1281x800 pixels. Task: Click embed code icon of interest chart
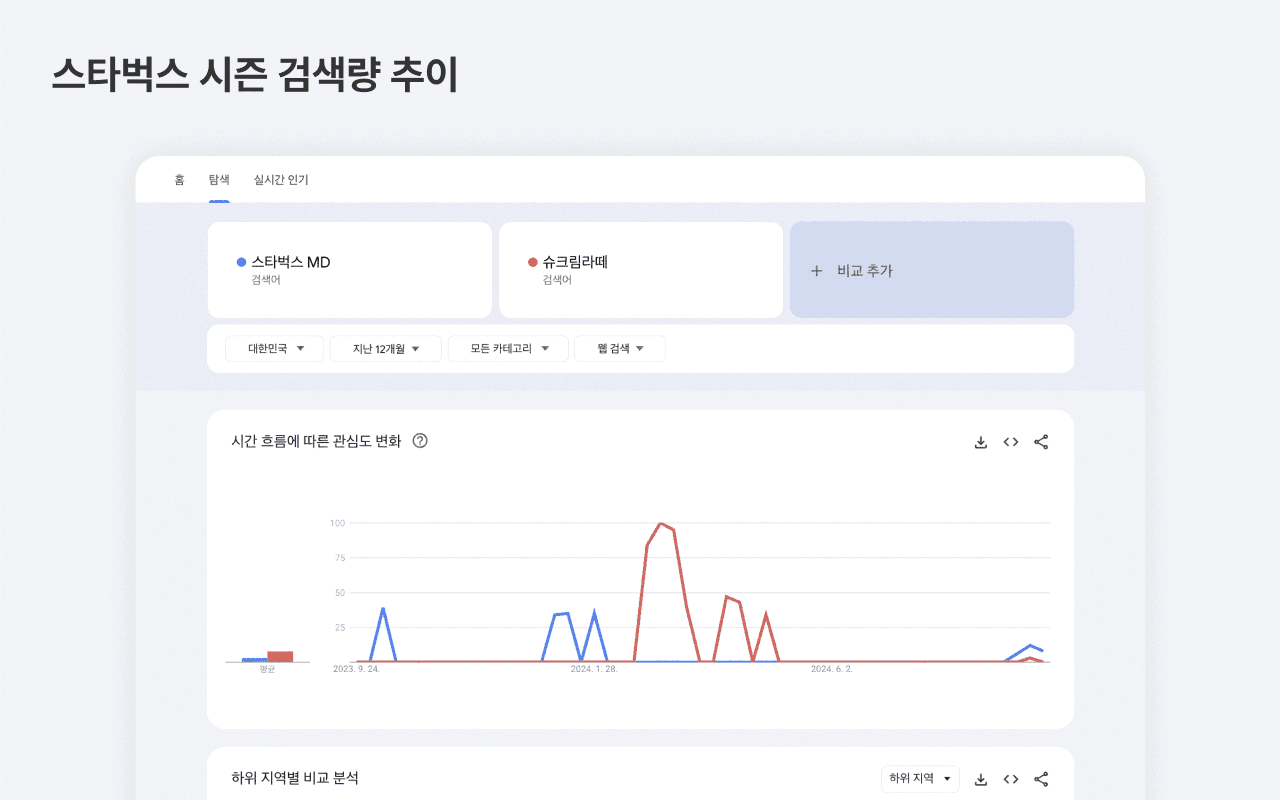pyautogui.click(x=1011, y=442)
